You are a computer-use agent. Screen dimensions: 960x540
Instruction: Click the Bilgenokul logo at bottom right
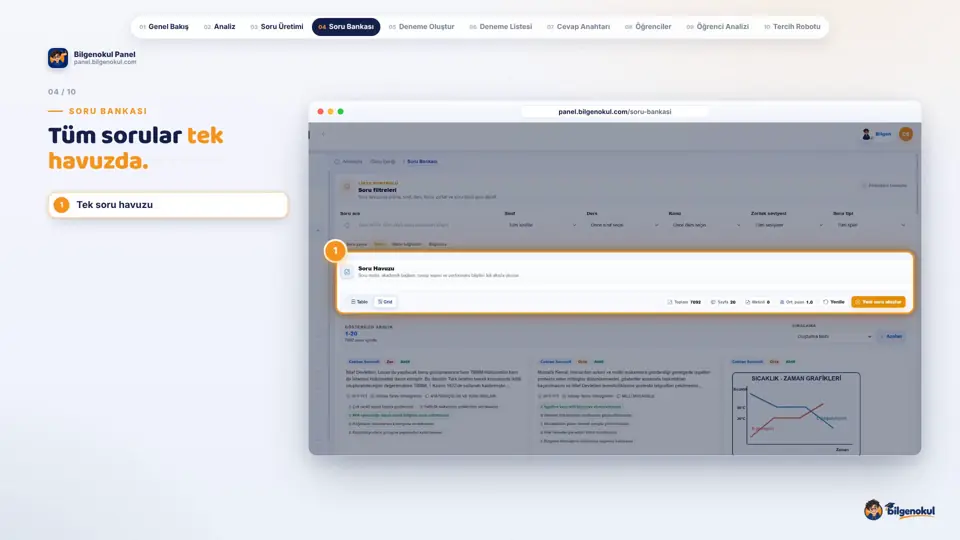click(x=899, y=510)
